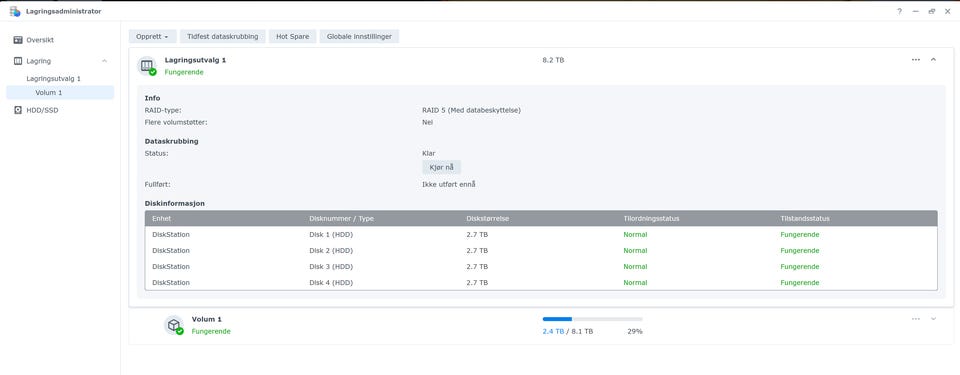960x375 pixels.
Task: Click the HDD/SSD disk icon in sidebar
Action: [x=18, y=110]
